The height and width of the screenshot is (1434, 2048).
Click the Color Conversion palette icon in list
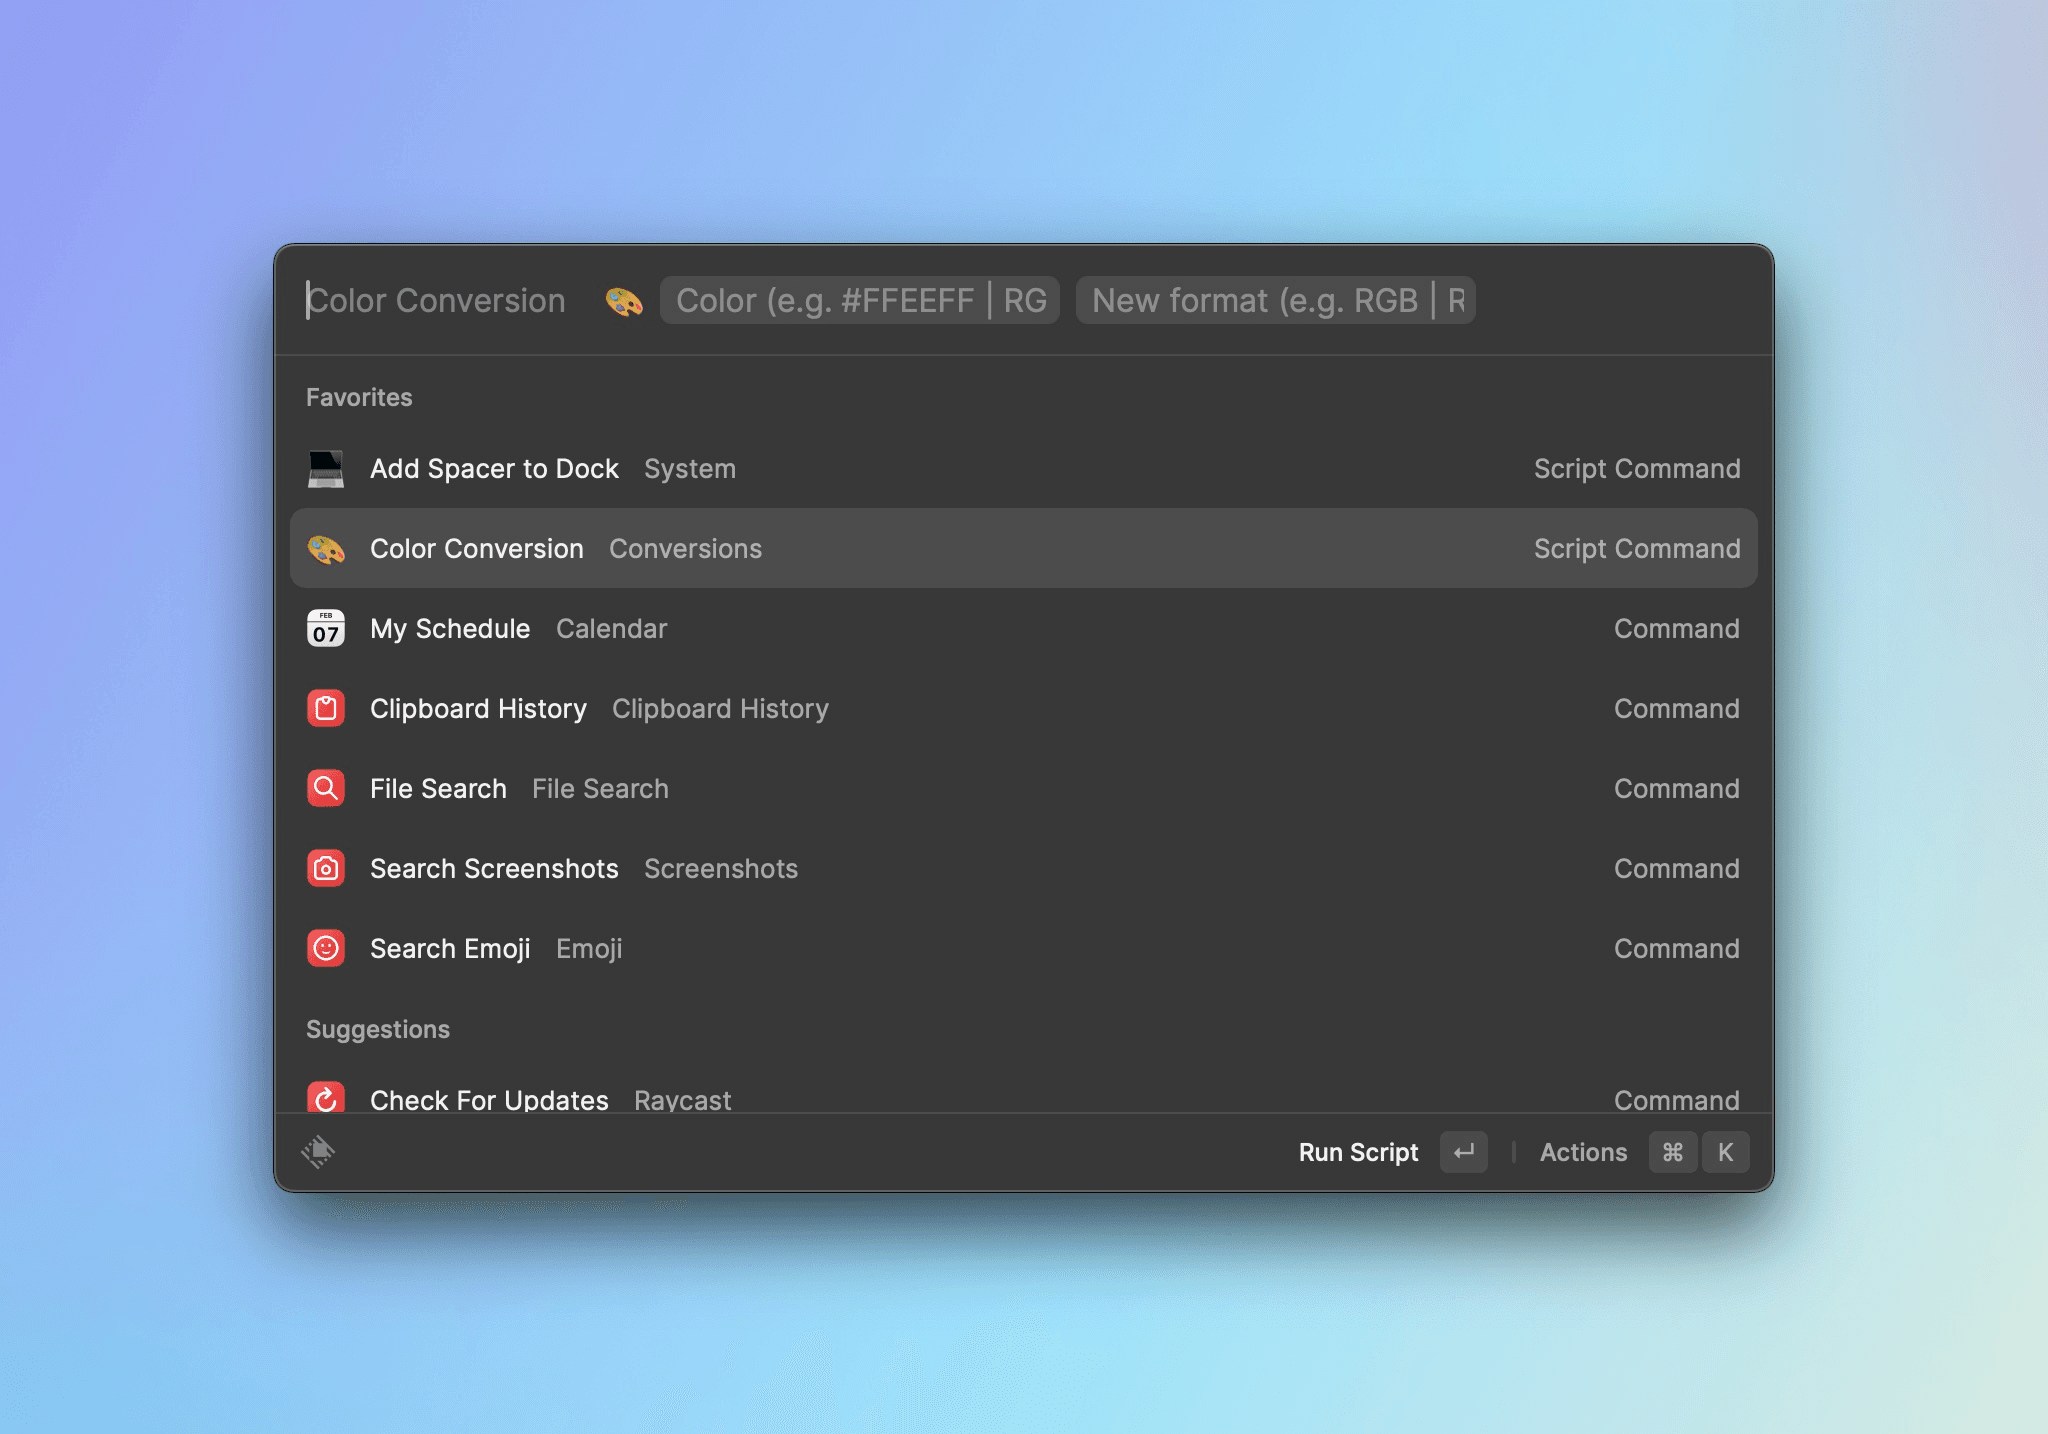[326, 549]
